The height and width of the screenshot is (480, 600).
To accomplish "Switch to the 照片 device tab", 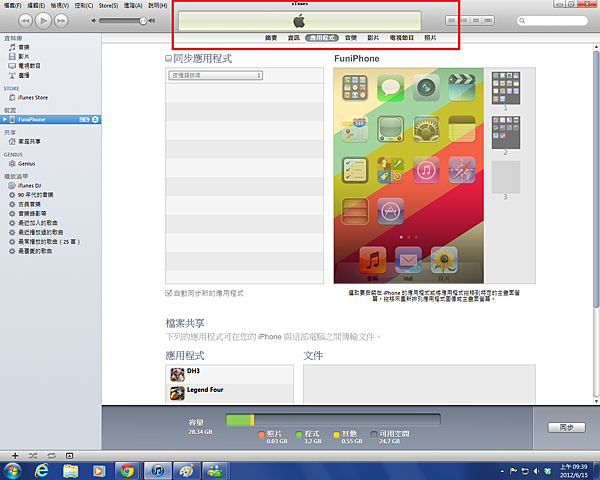I will pos(430,38).
